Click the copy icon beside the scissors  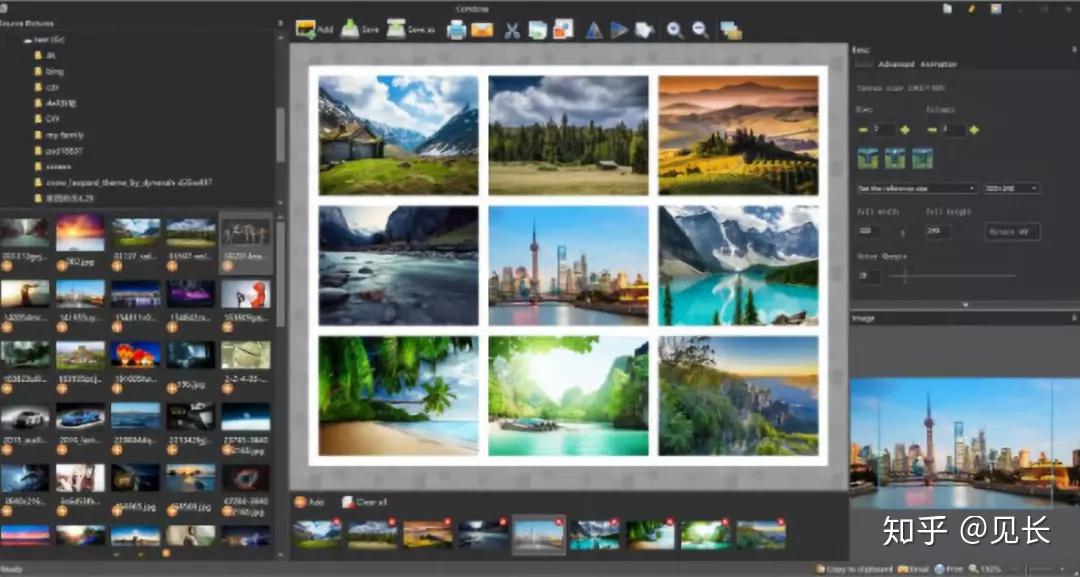coord(537,30)
